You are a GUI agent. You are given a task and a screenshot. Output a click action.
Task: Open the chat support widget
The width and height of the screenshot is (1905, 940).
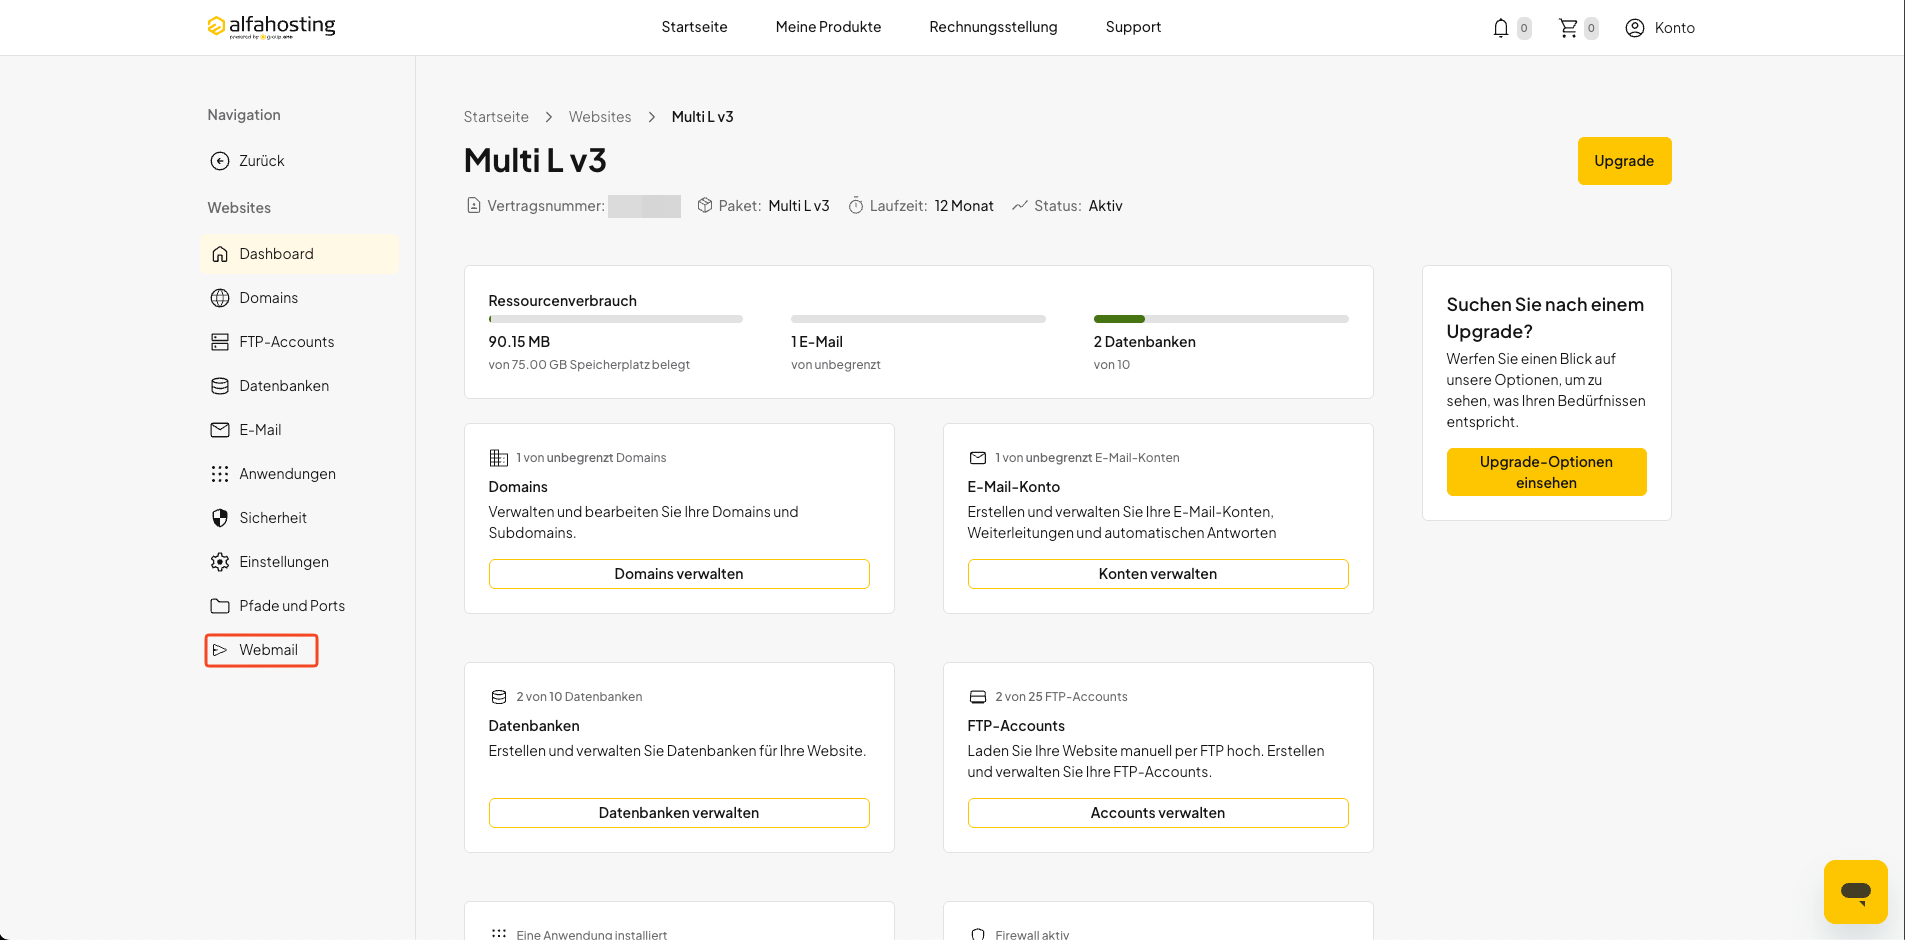click(x=1855, y=892)
